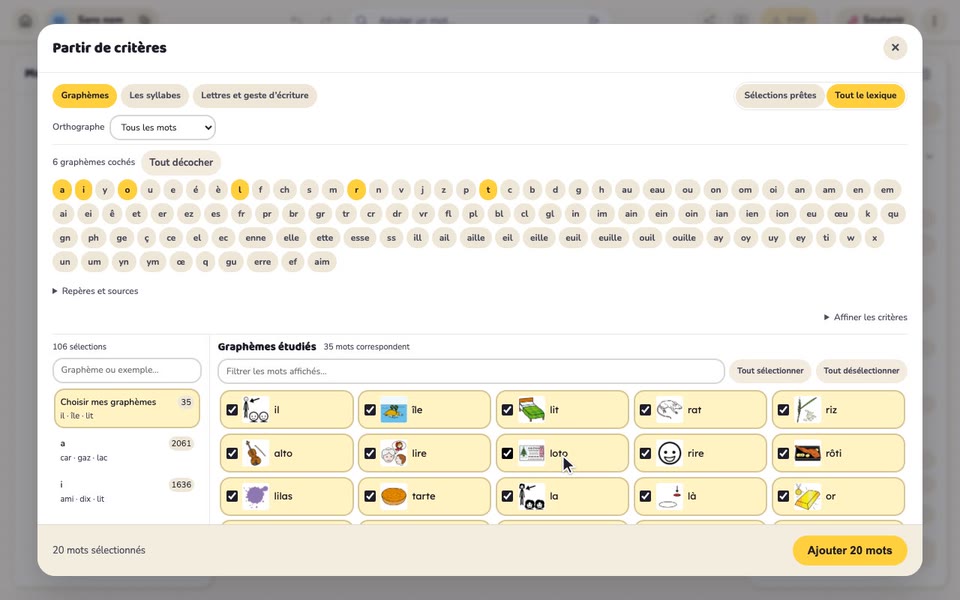Select the grapheme chip 'ch'

285,190
